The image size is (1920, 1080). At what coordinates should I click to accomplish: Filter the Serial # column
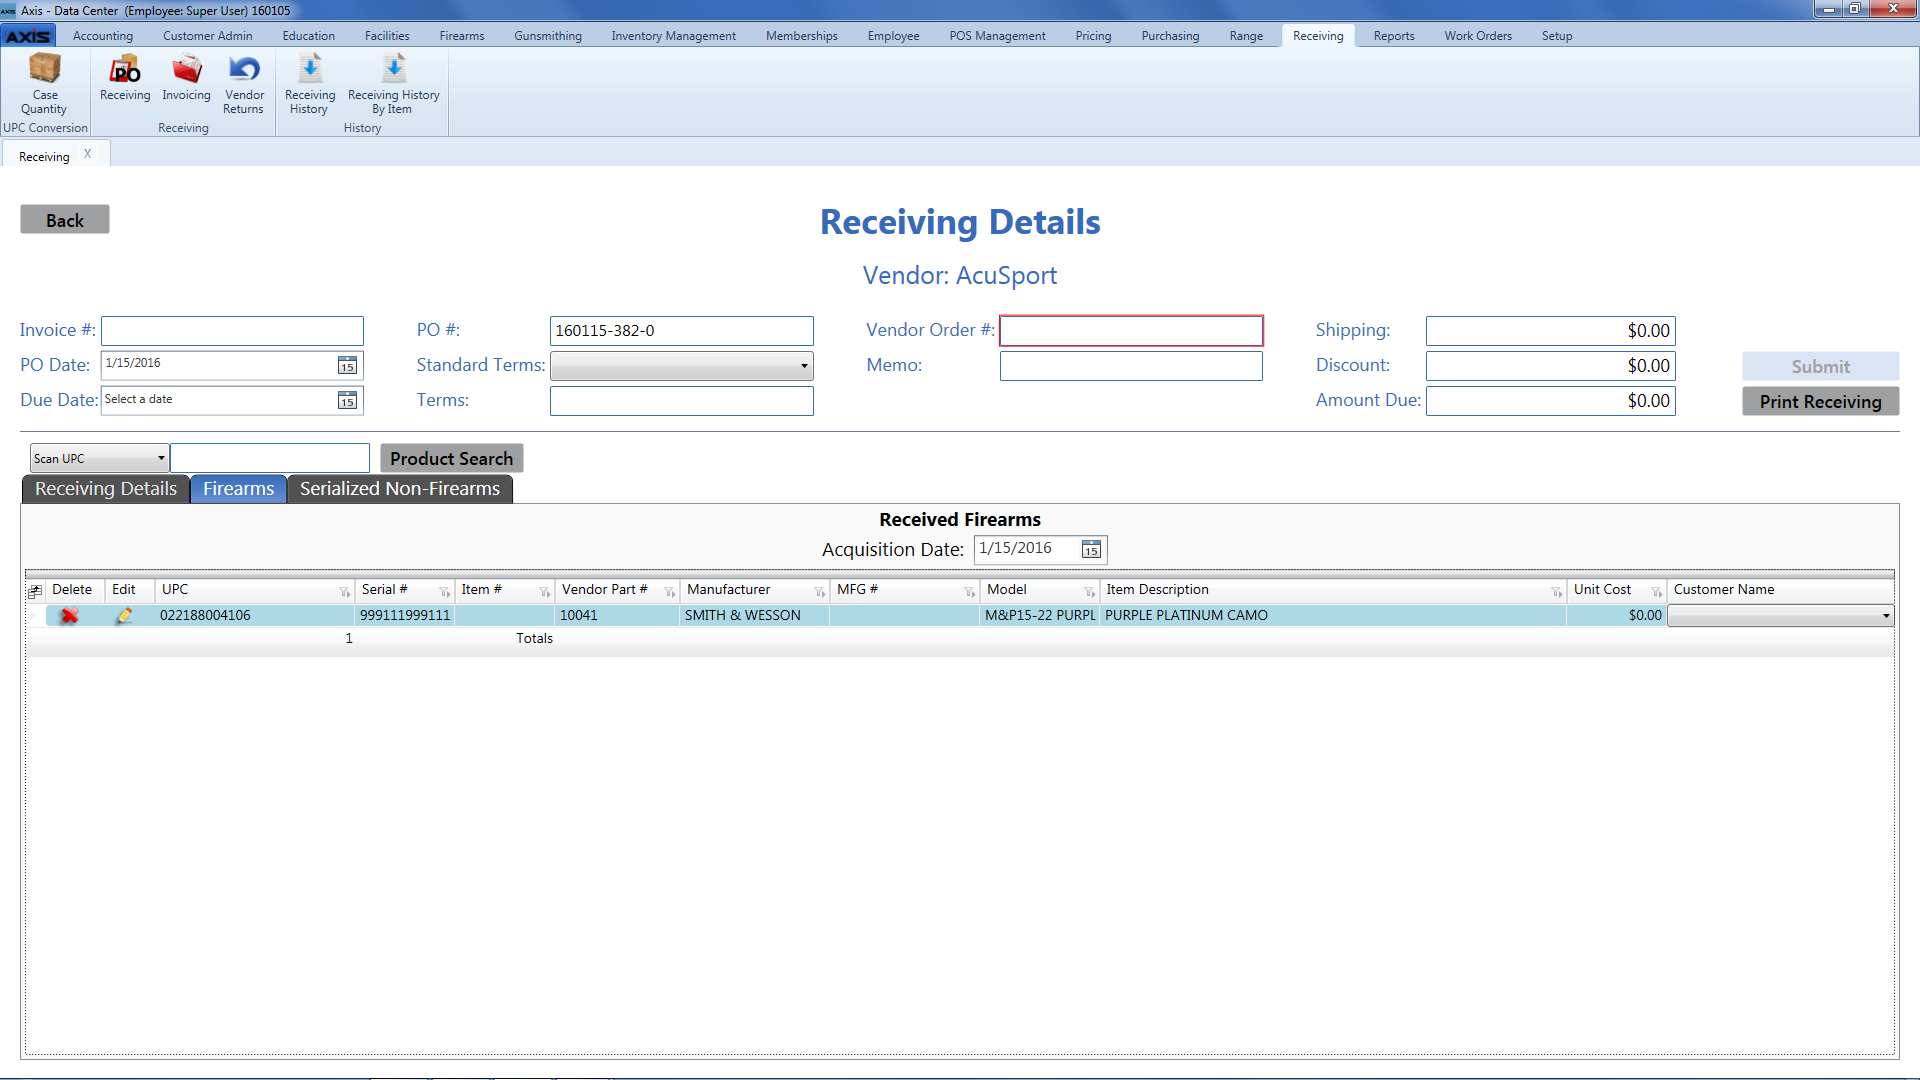coord(445,592)
